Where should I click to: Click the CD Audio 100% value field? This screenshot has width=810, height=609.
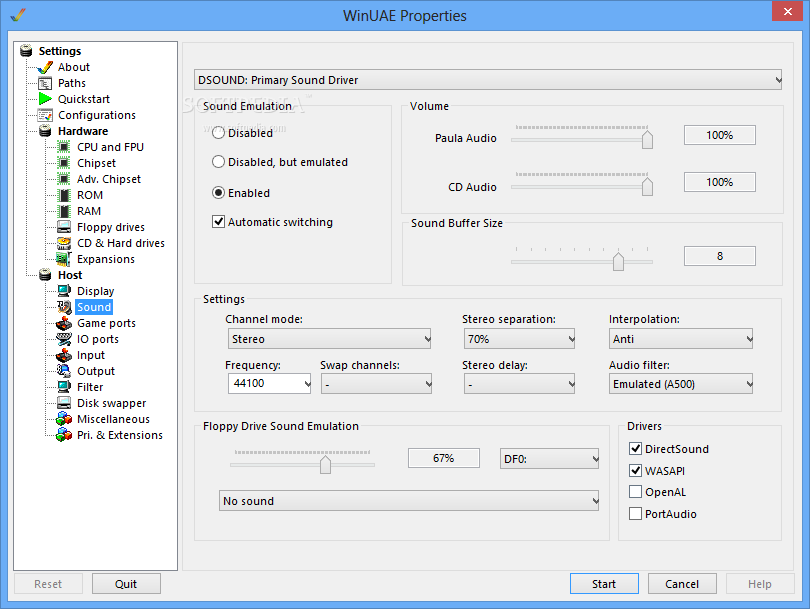pyautogui.click(x=720, y=182)
